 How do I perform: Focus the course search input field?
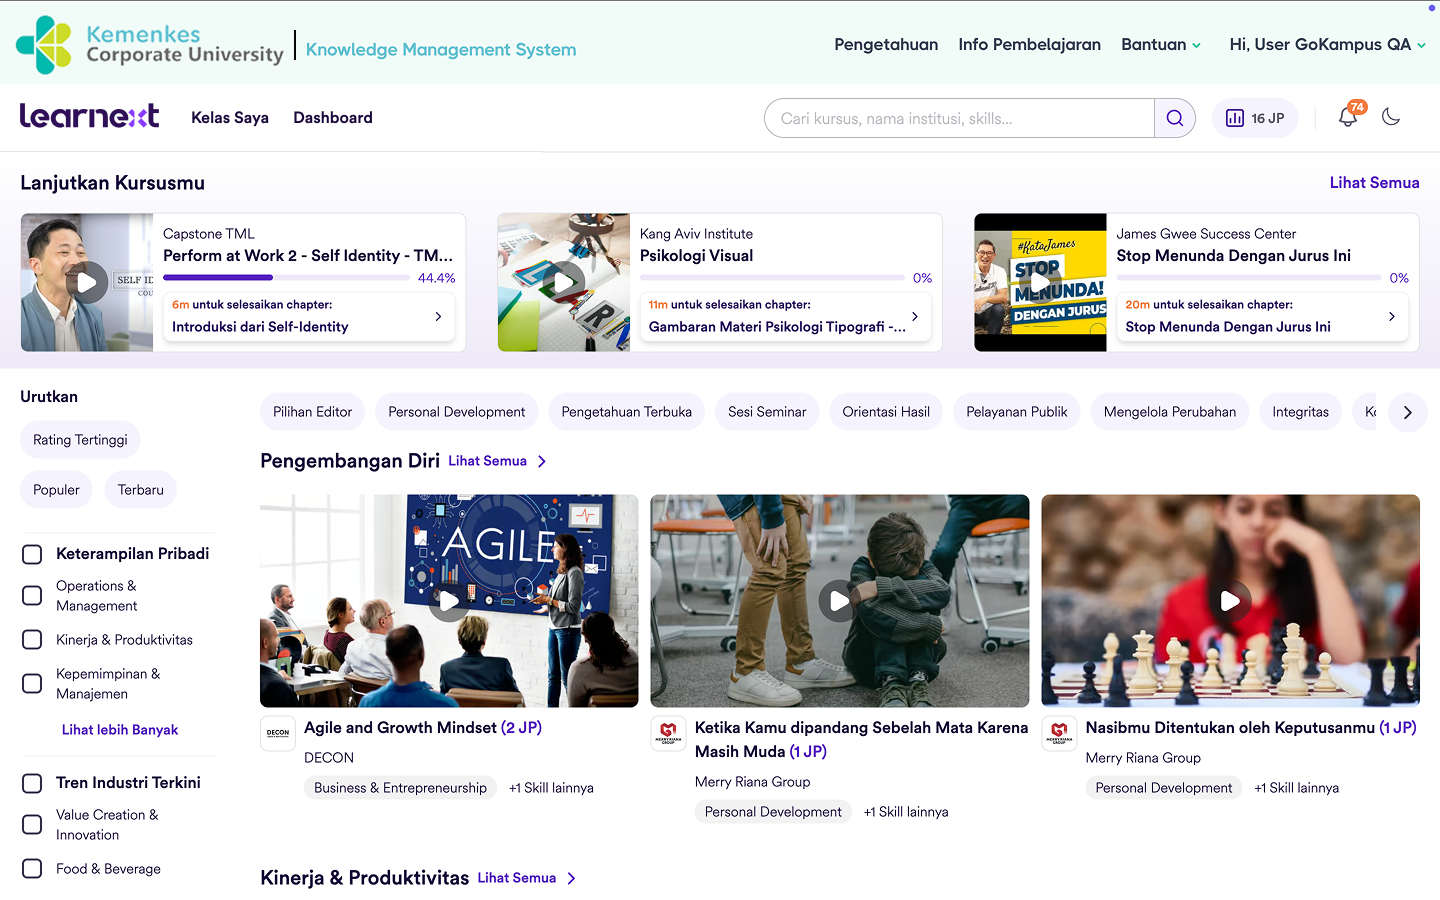click(x=960, y=118)
